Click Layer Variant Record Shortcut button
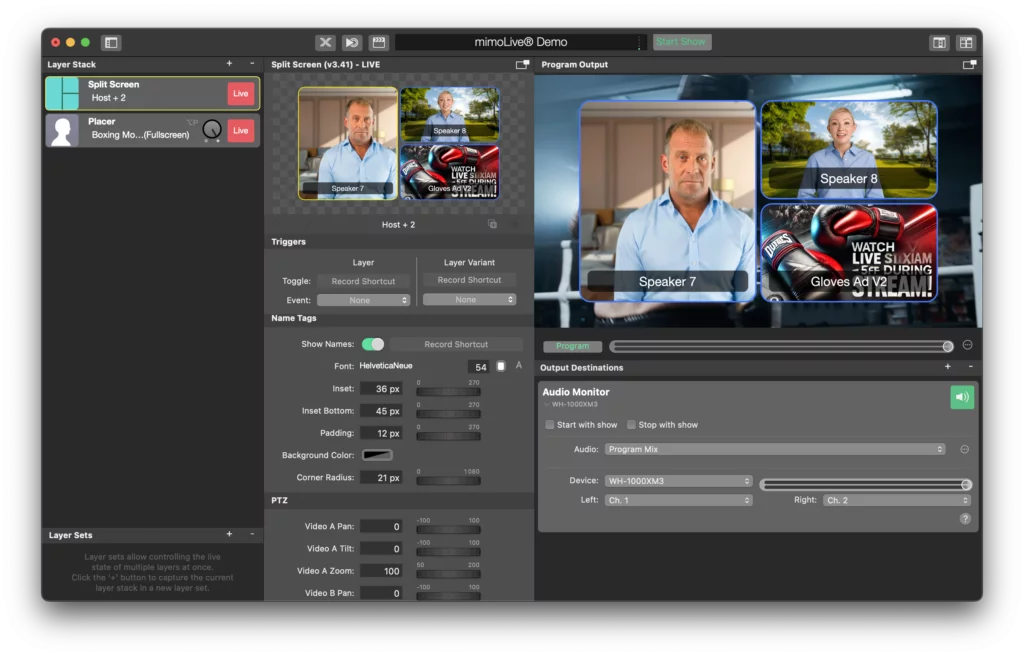The height and width of the screenshot is (656, 1024). [x=470, y=280]
